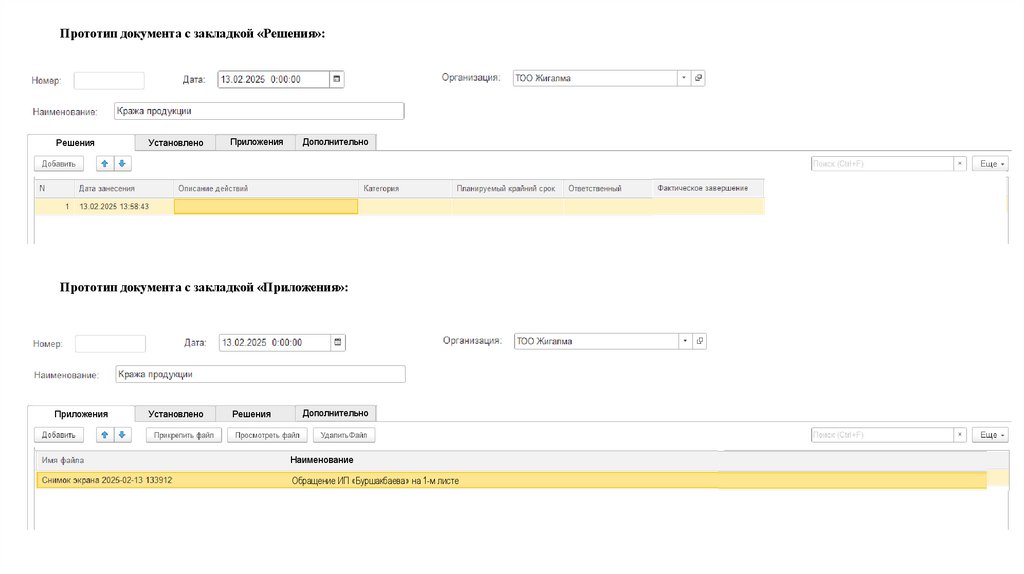Open calendar picker in Приложения prototype date field
This screenshot has width=1024, height=574.
338,342
